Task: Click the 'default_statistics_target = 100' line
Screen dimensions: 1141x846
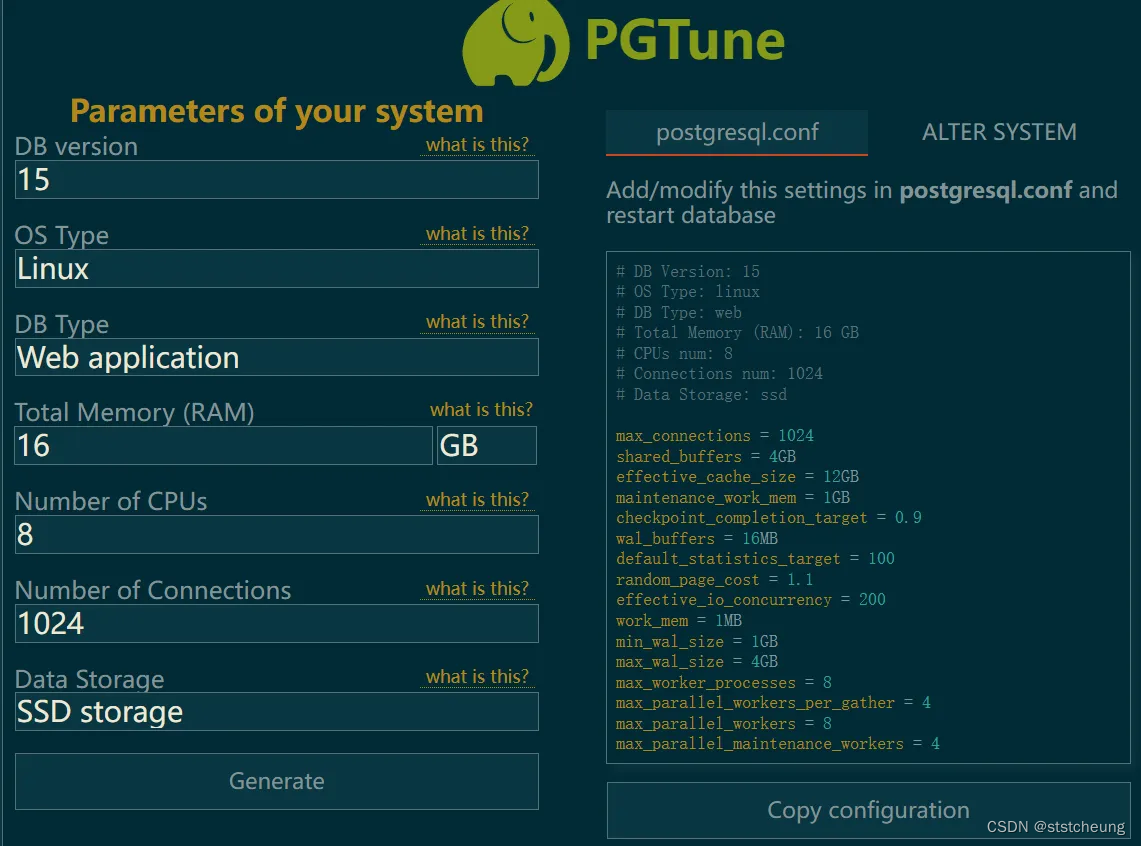Action: 755,559
